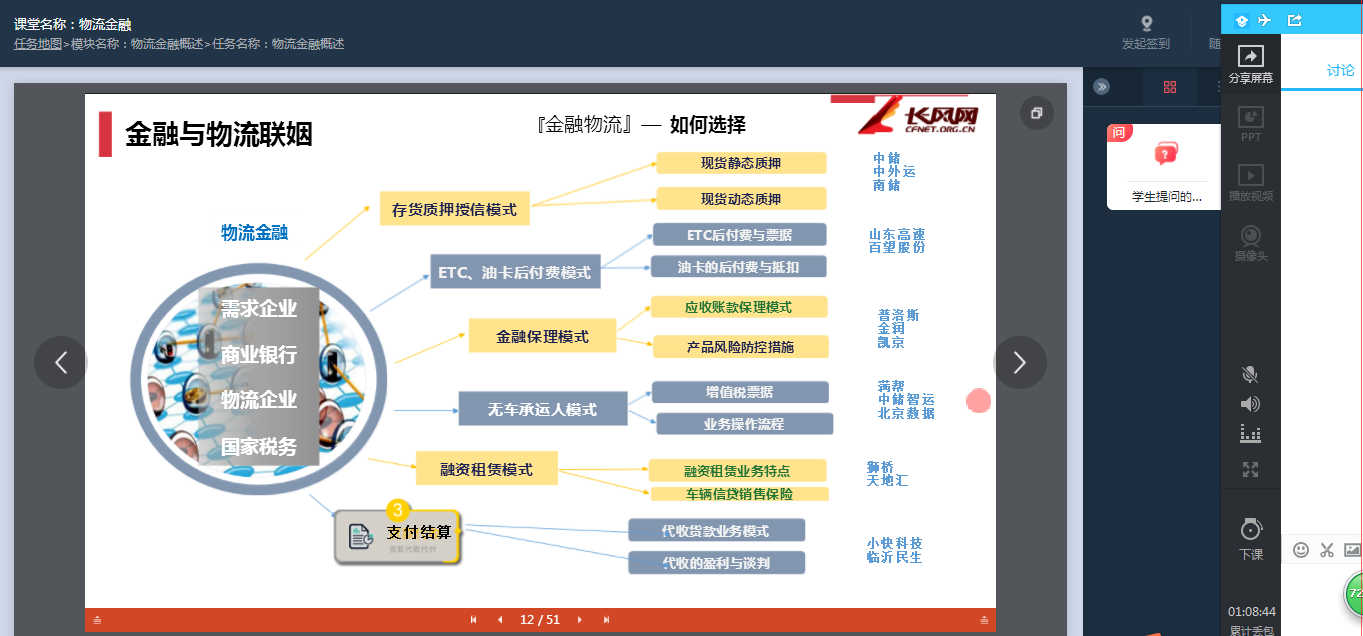Viewport: 1363px width, 636px height.
Task: Turn on the camera (摄像头) icon
Action: click(1250, 237)
